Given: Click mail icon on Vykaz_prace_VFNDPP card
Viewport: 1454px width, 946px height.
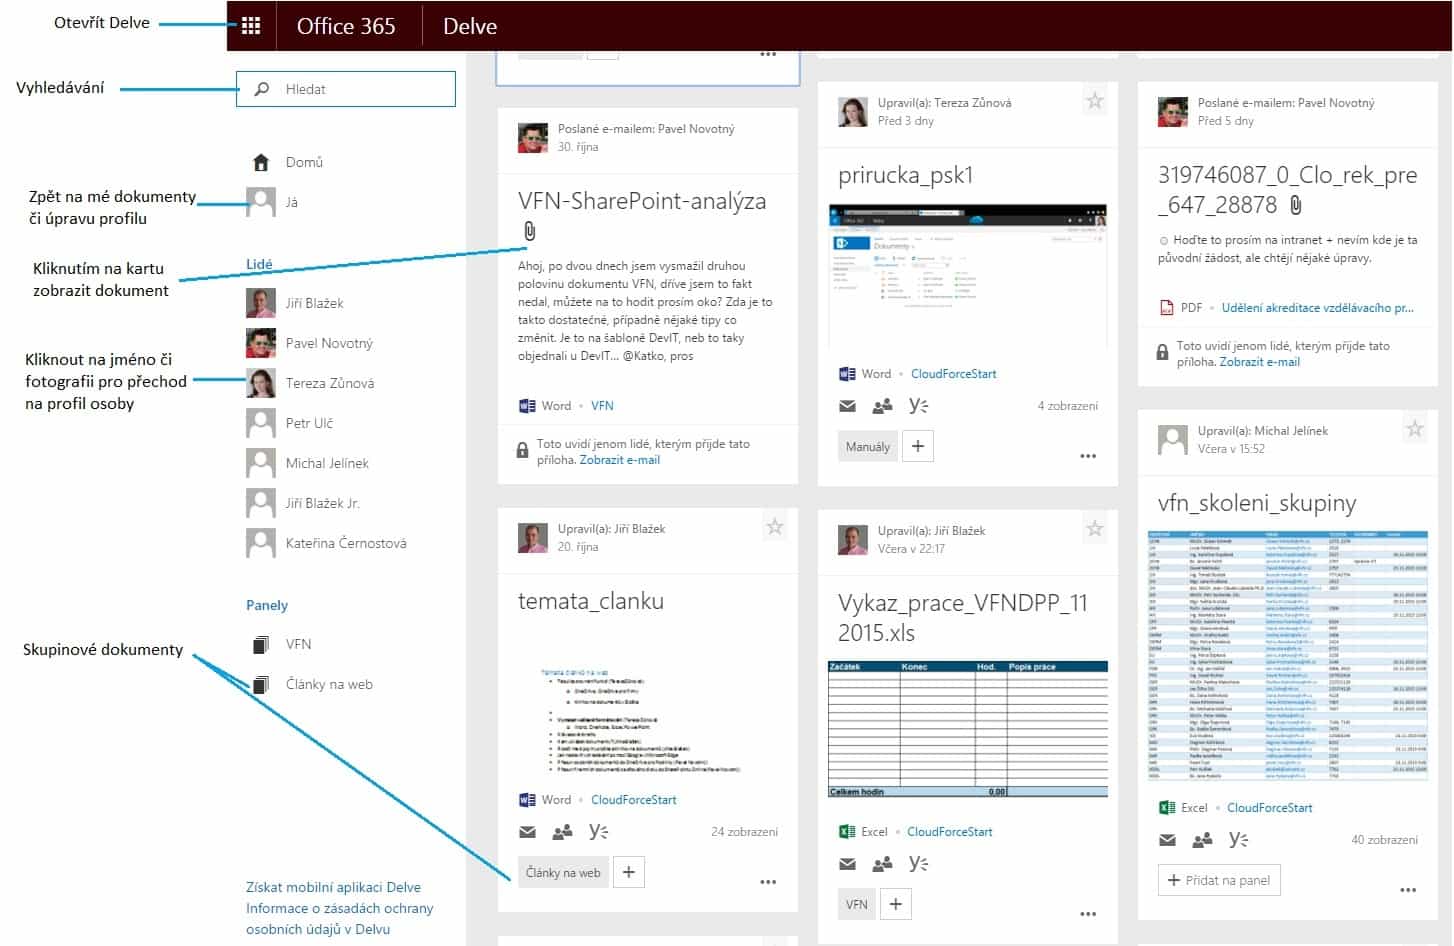Looking at the screenshot, I should [x=848, y=864].
